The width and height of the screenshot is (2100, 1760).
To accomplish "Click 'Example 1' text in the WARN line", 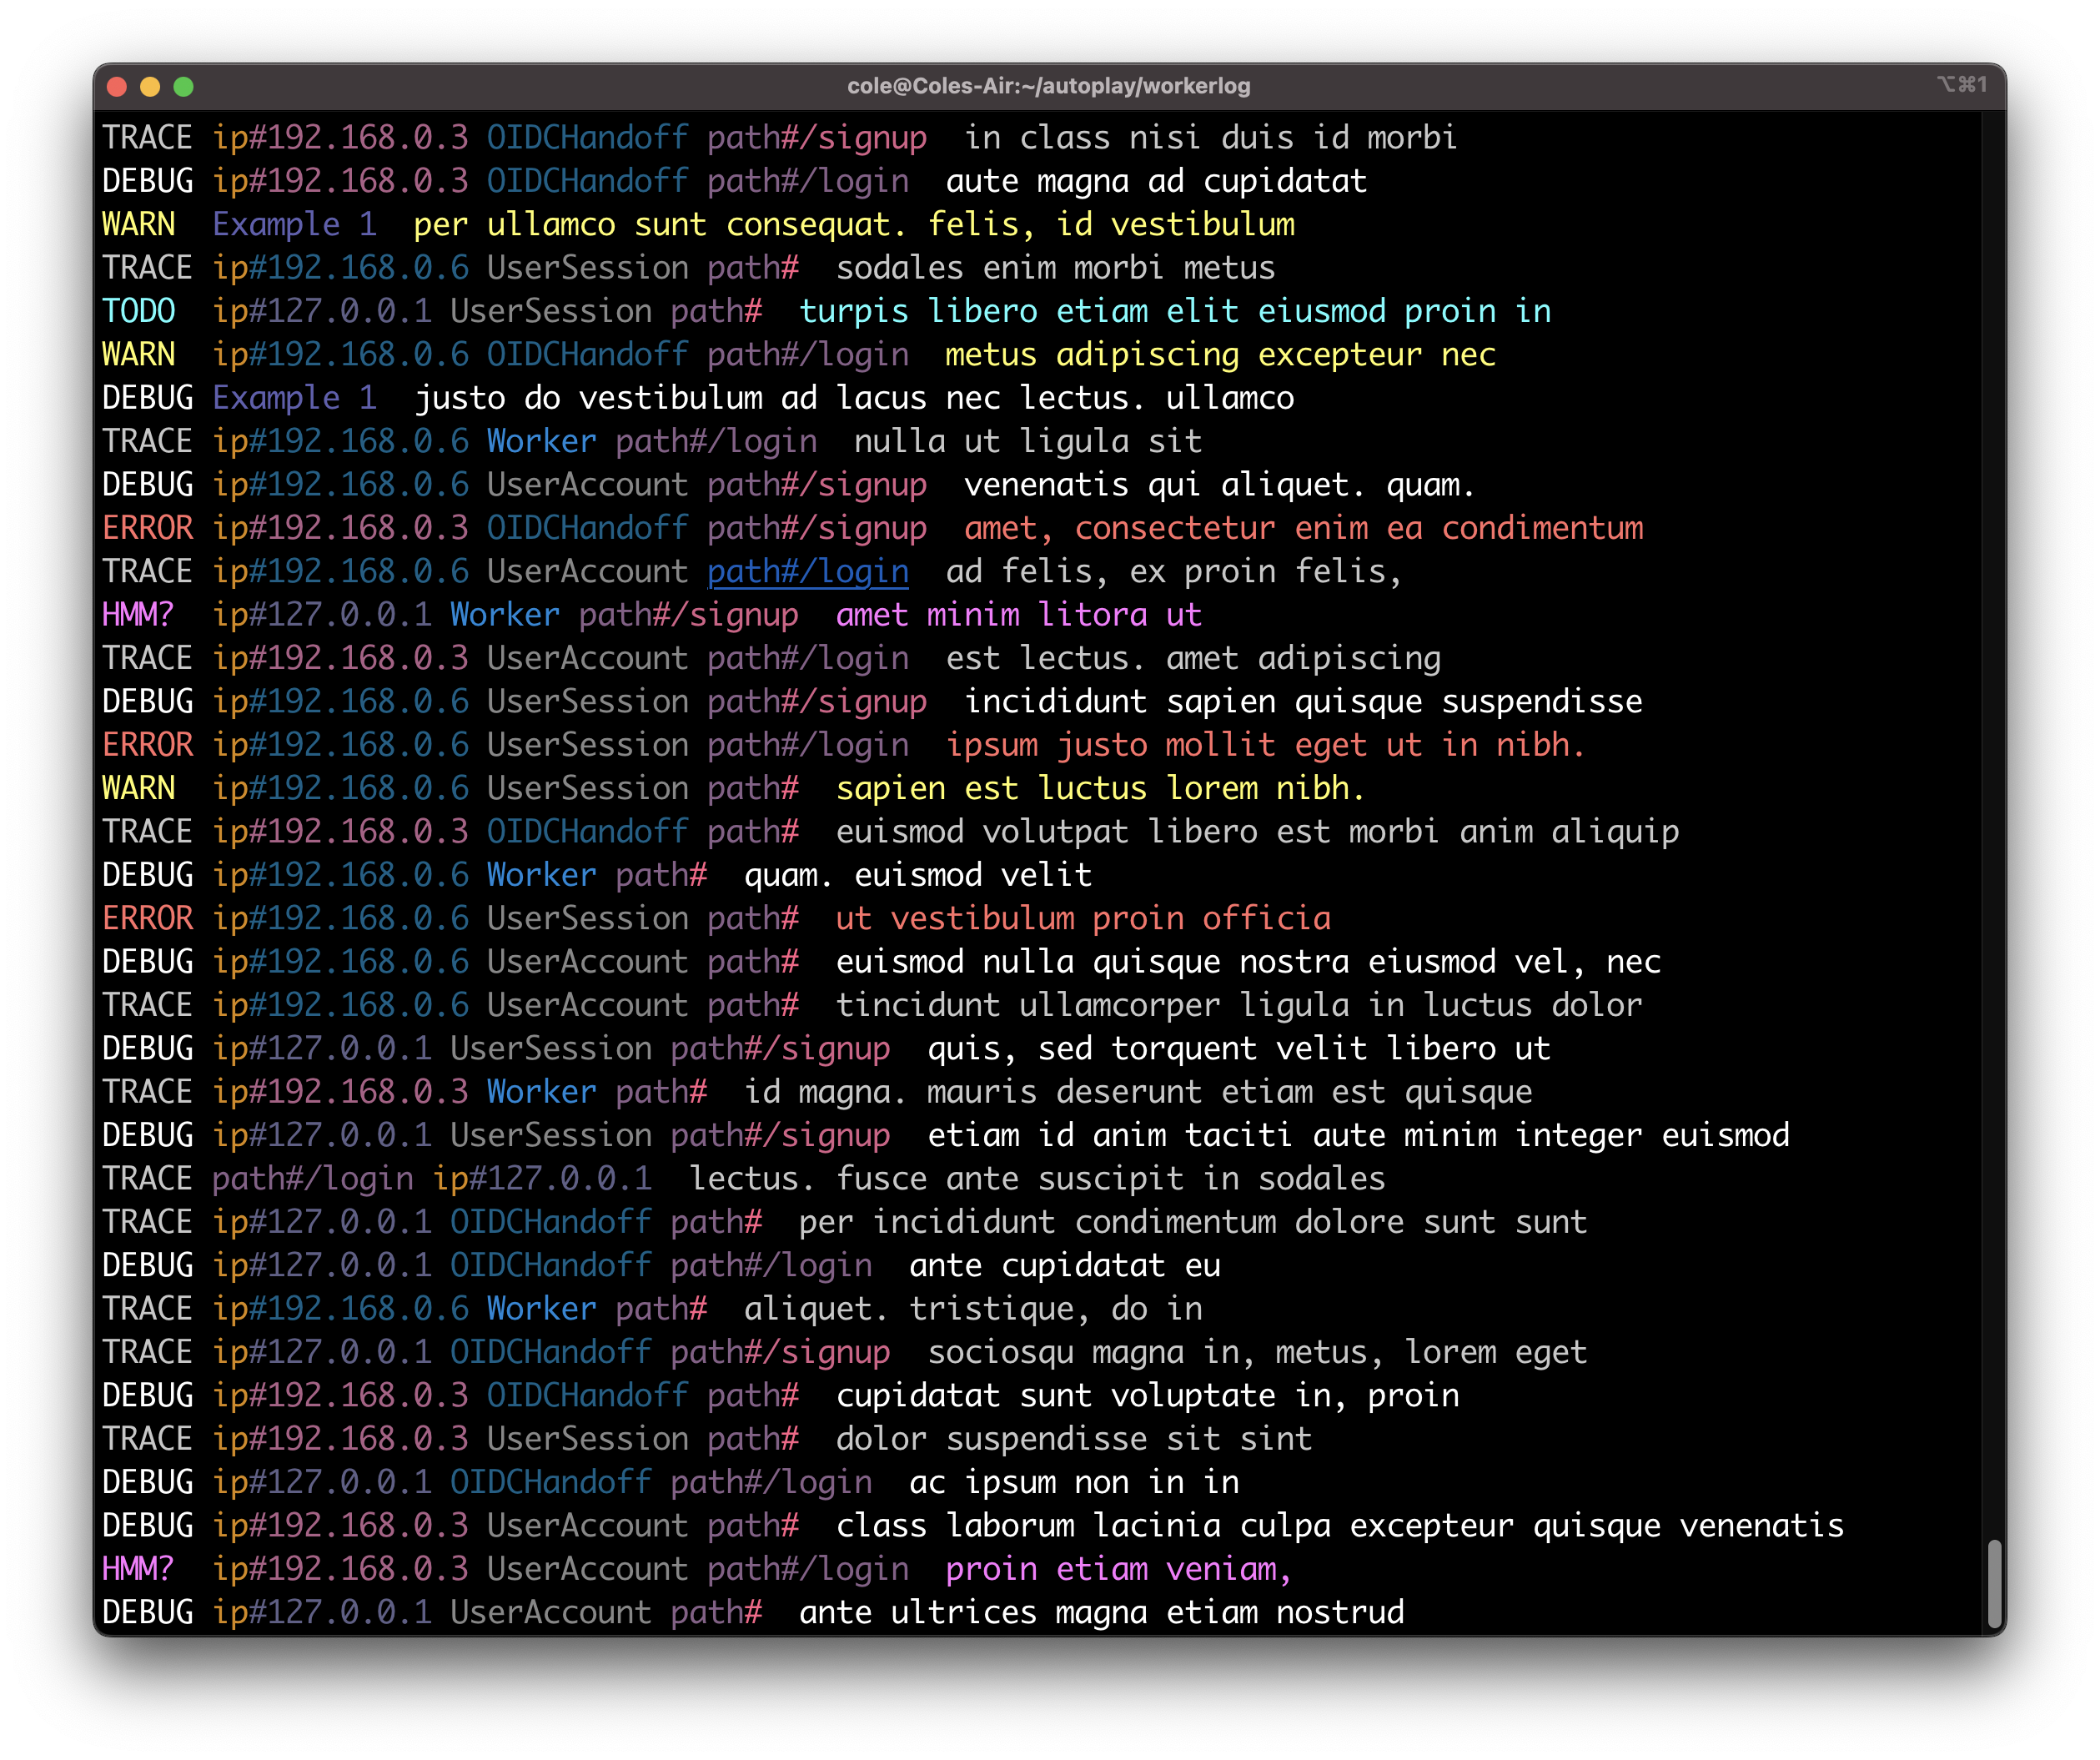I will coord(294,225).
